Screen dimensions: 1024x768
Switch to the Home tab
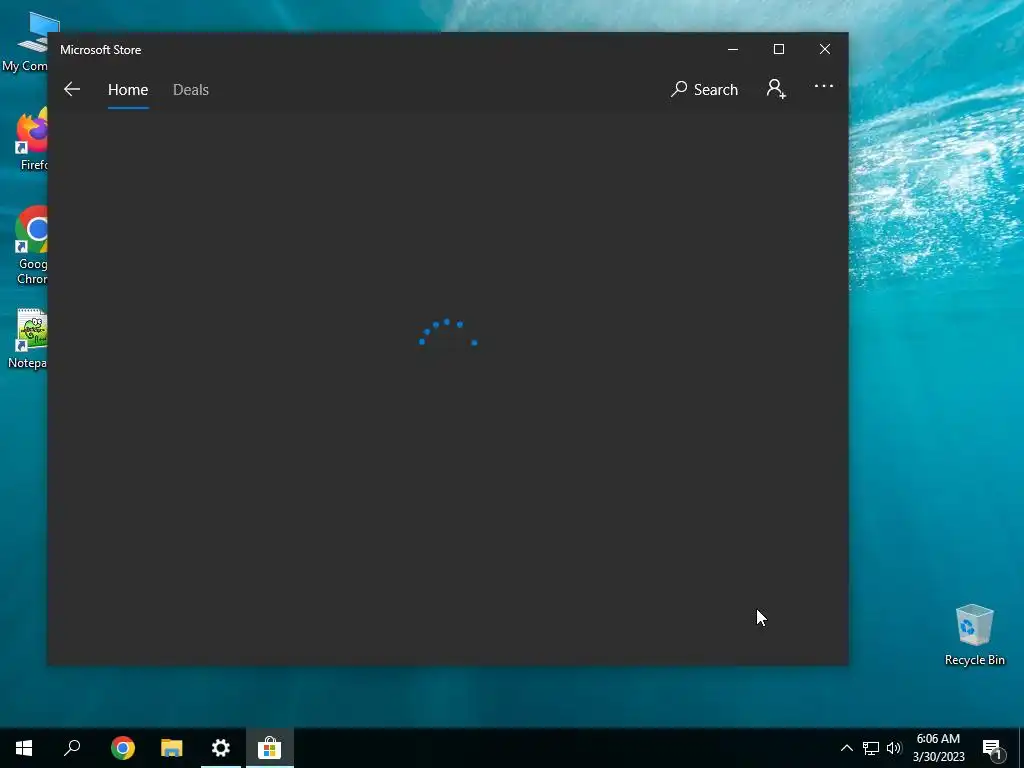click(128, 89)
